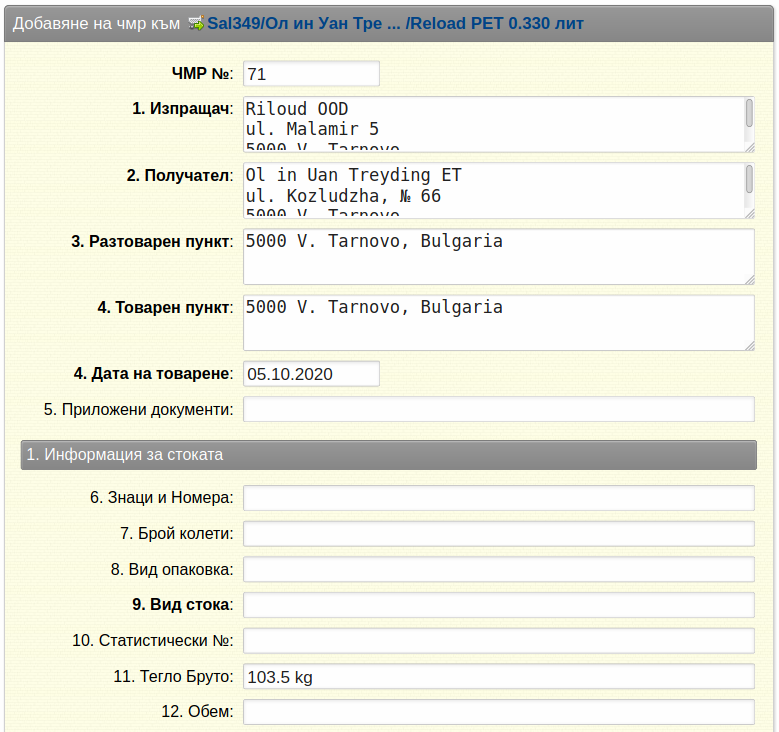This screenshot has width=779, height=732.
Task: Focus the Брой колети field
Action: click(499, 533)
